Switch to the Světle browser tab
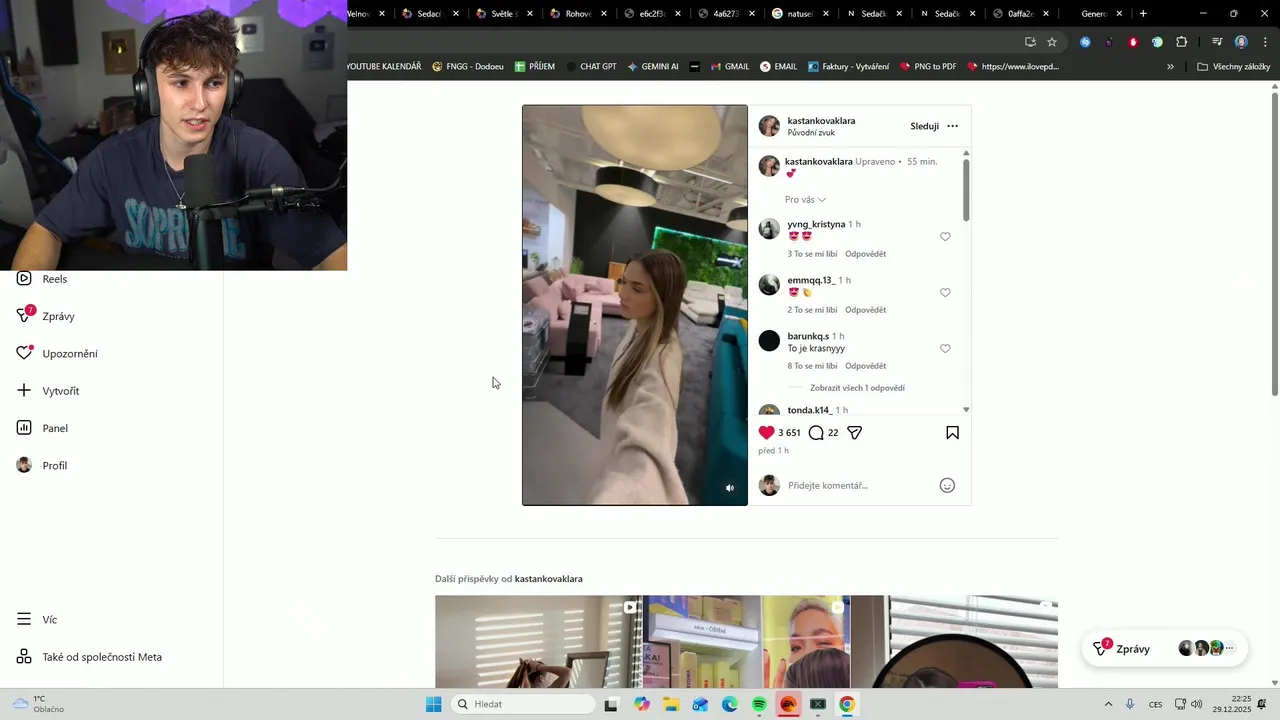The width and height of the screenshot is (1280, 720). pyautogui.click(x=505, y=14)
